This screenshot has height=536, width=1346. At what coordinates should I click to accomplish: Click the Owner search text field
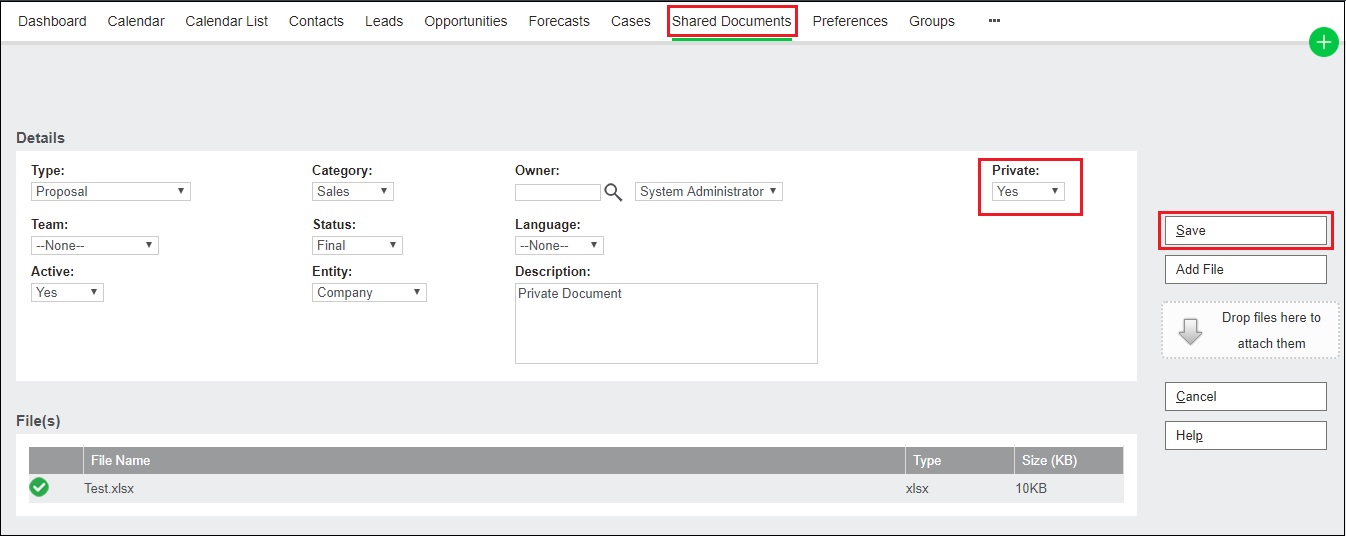tap(558, 192)
